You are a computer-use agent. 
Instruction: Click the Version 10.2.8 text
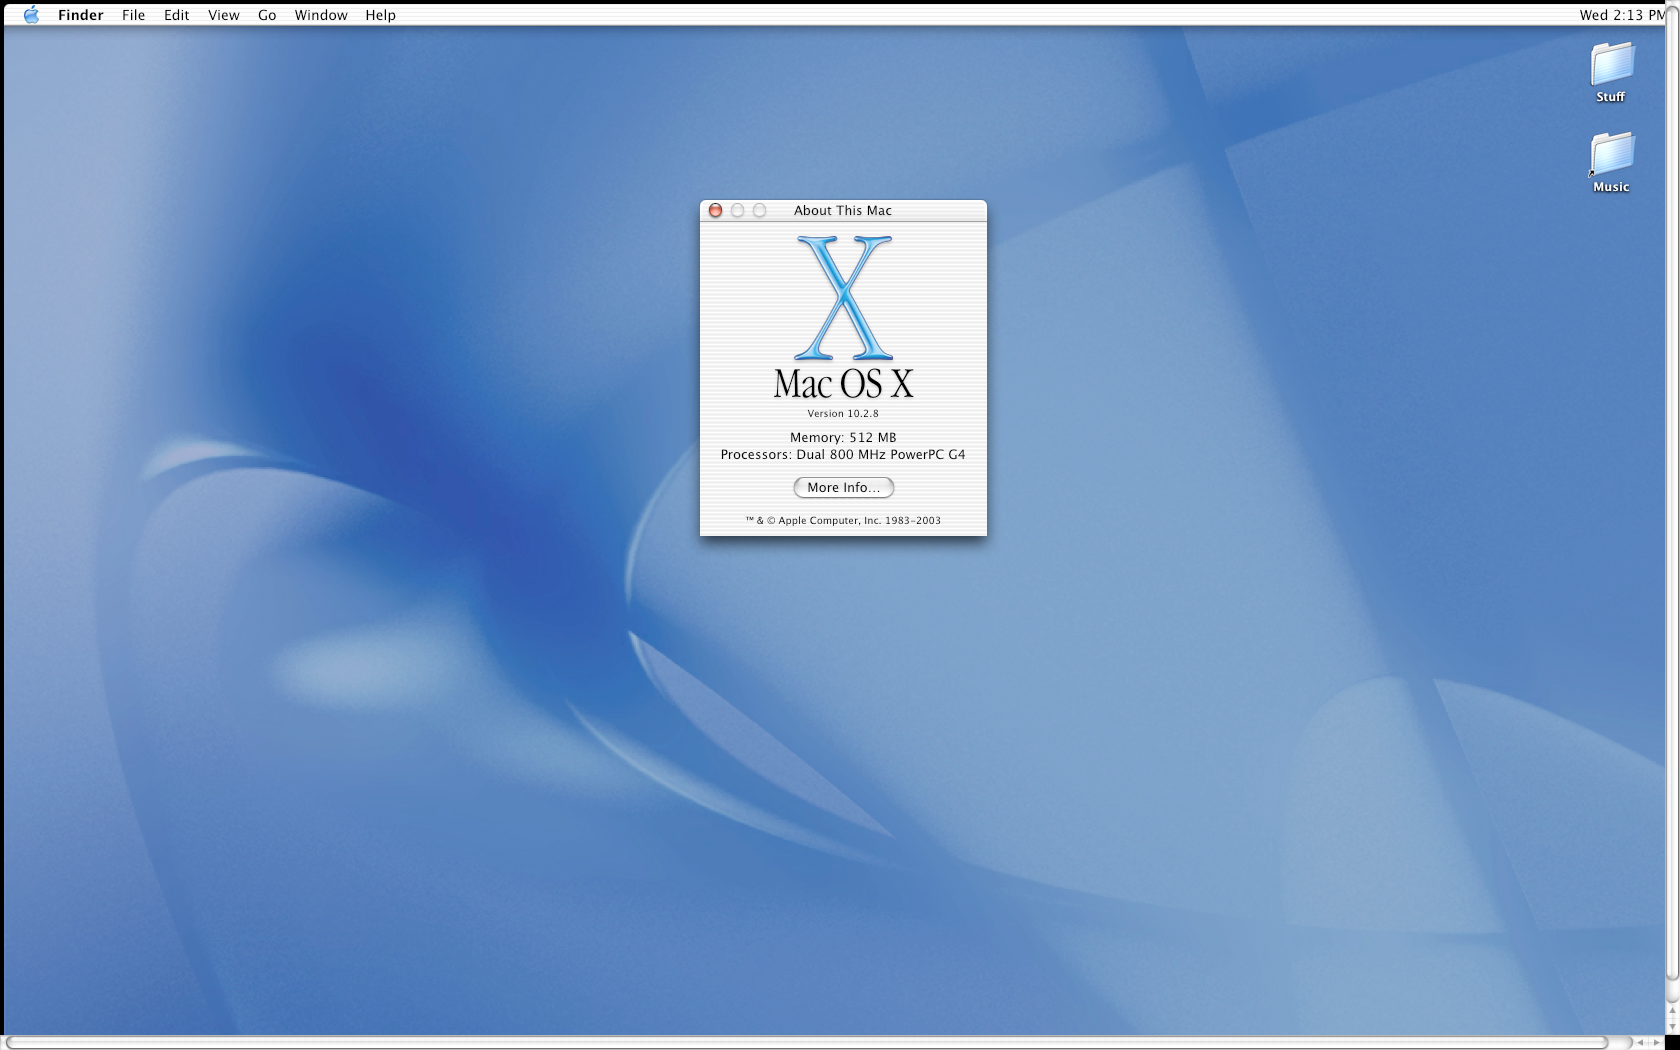click(x=843, y=413)
